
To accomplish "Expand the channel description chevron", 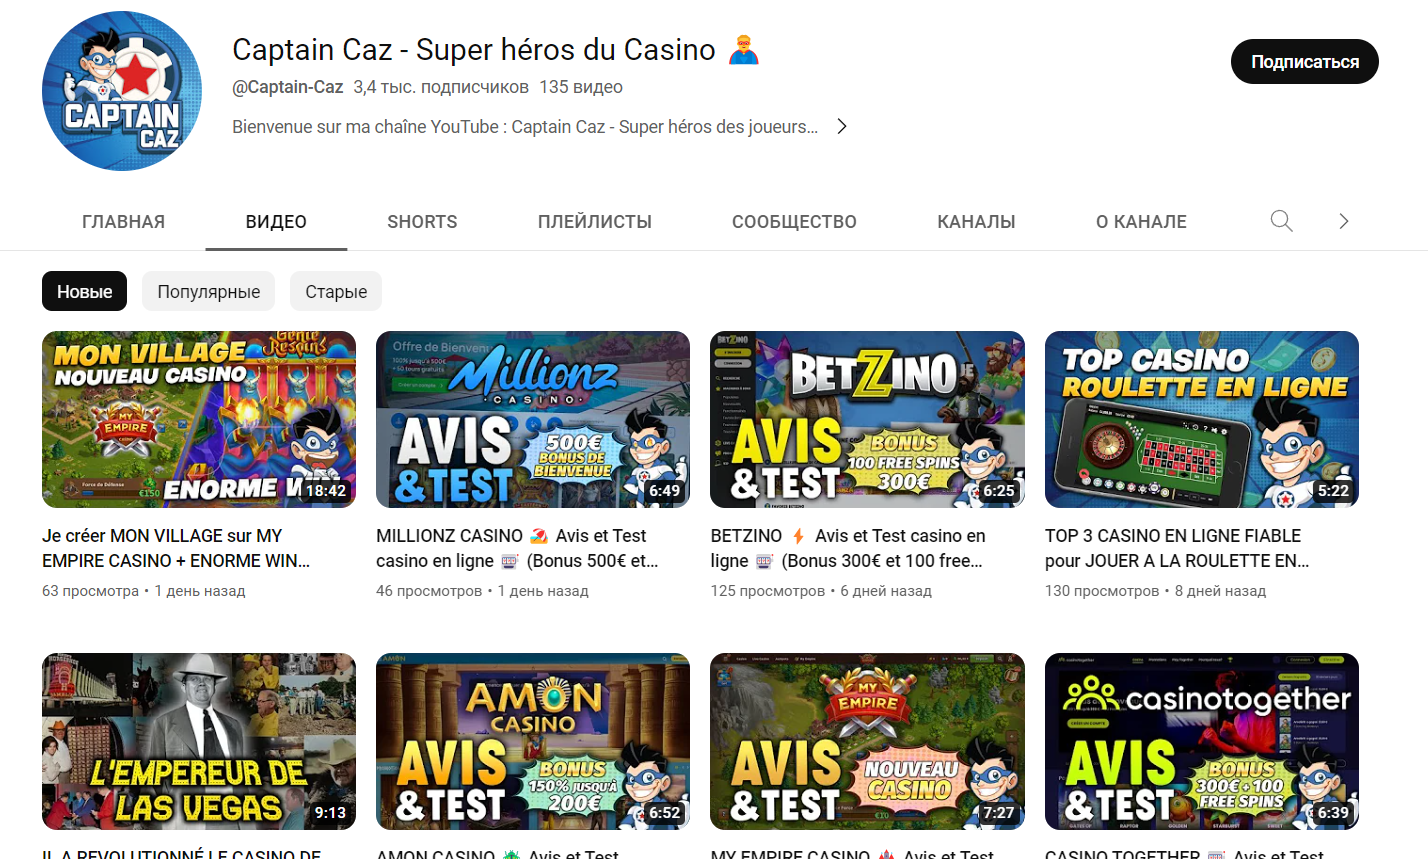I will (842, 126).
